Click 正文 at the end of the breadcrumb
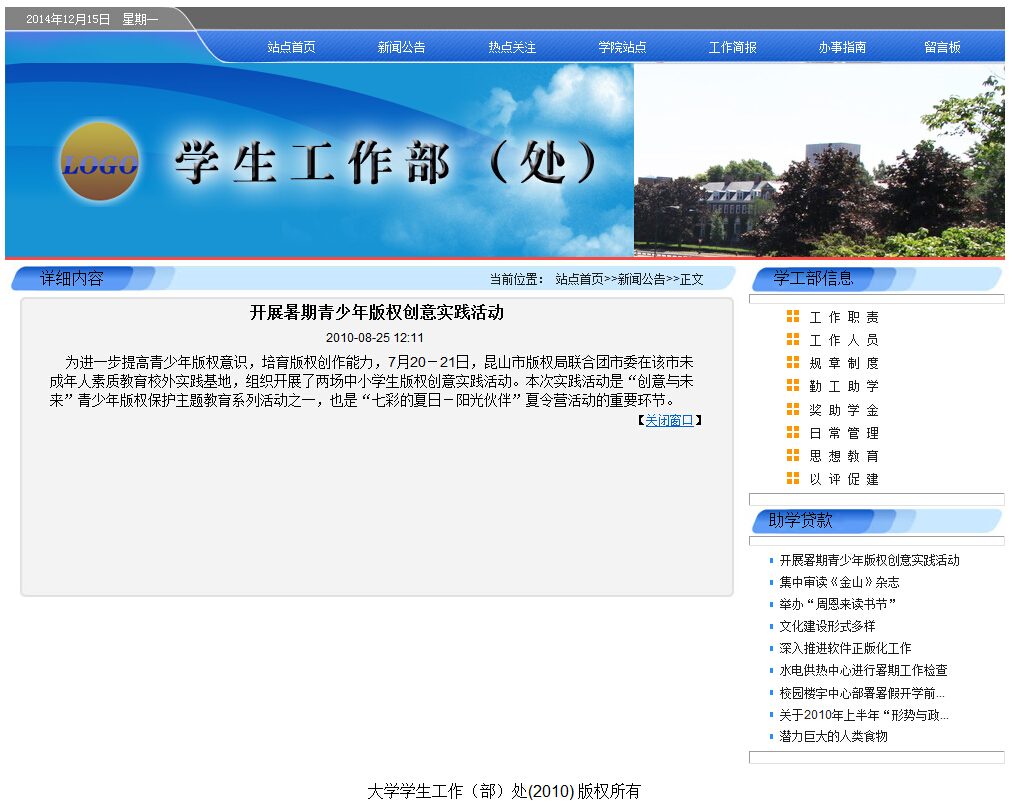1025x808 pixels. [x=692, y=279]
